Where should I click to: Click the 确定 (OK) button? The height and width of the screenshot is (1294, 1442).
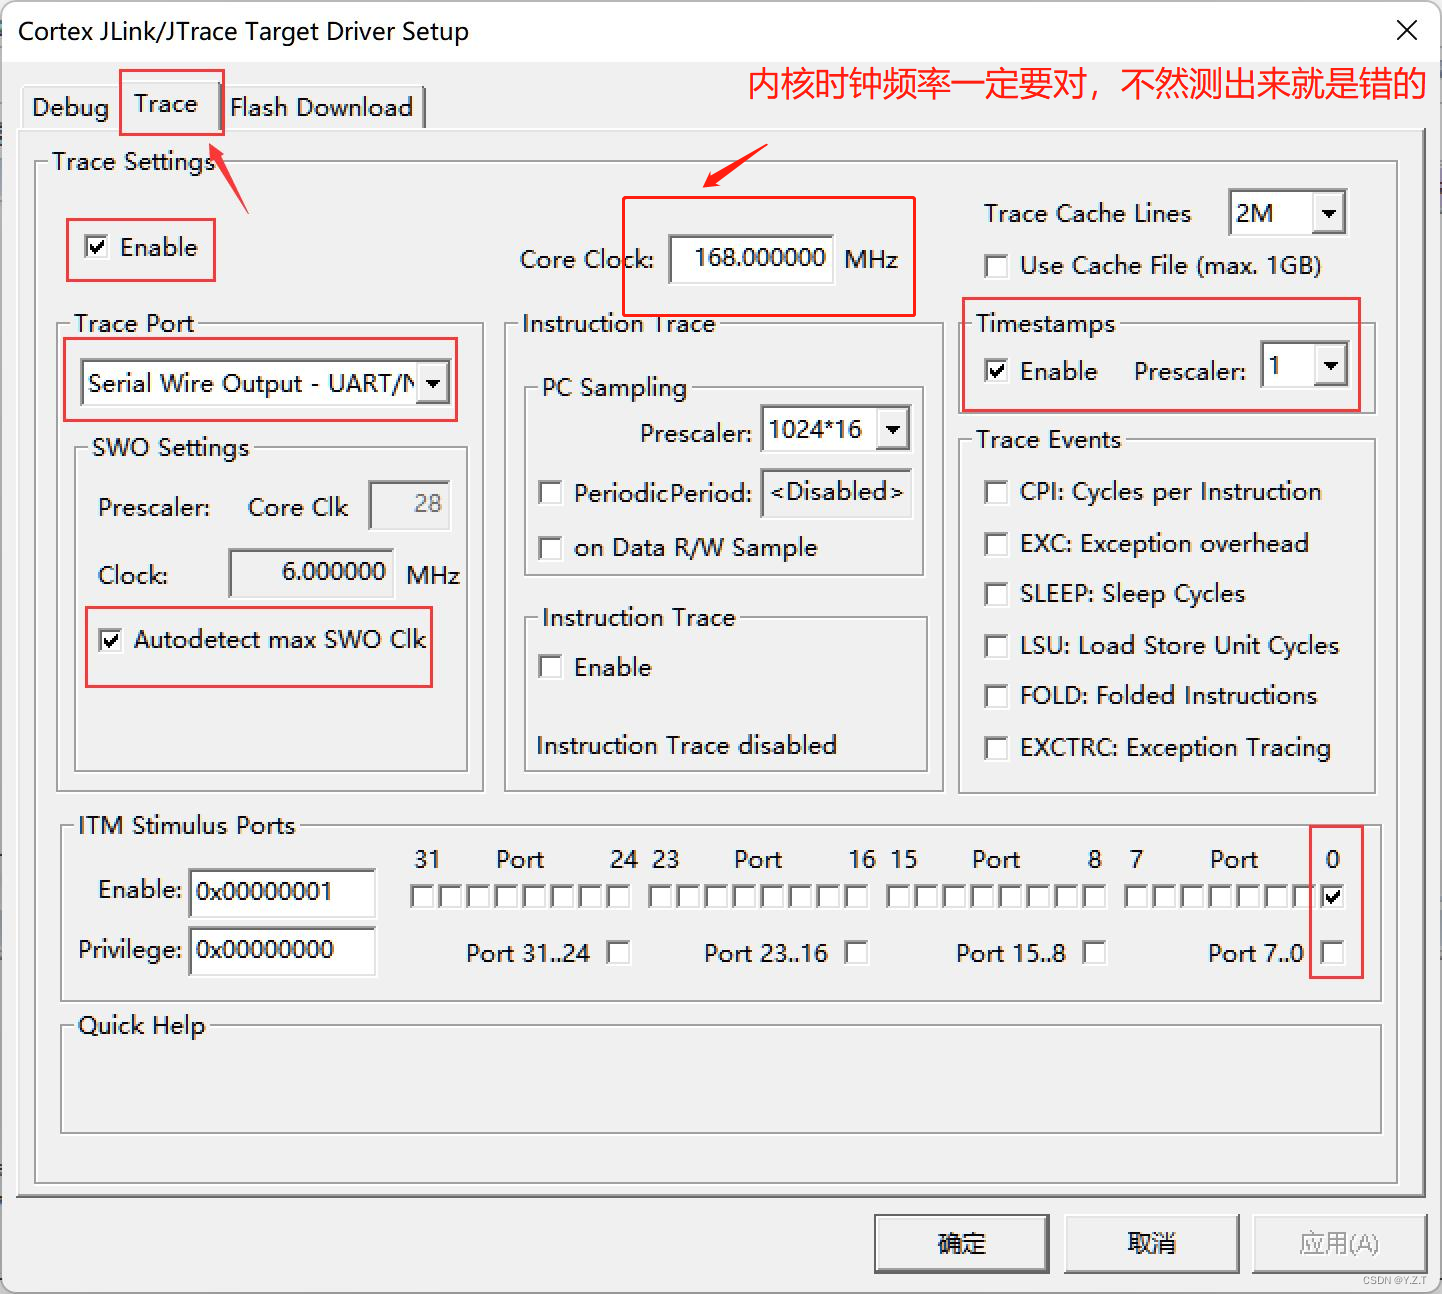962,1243
